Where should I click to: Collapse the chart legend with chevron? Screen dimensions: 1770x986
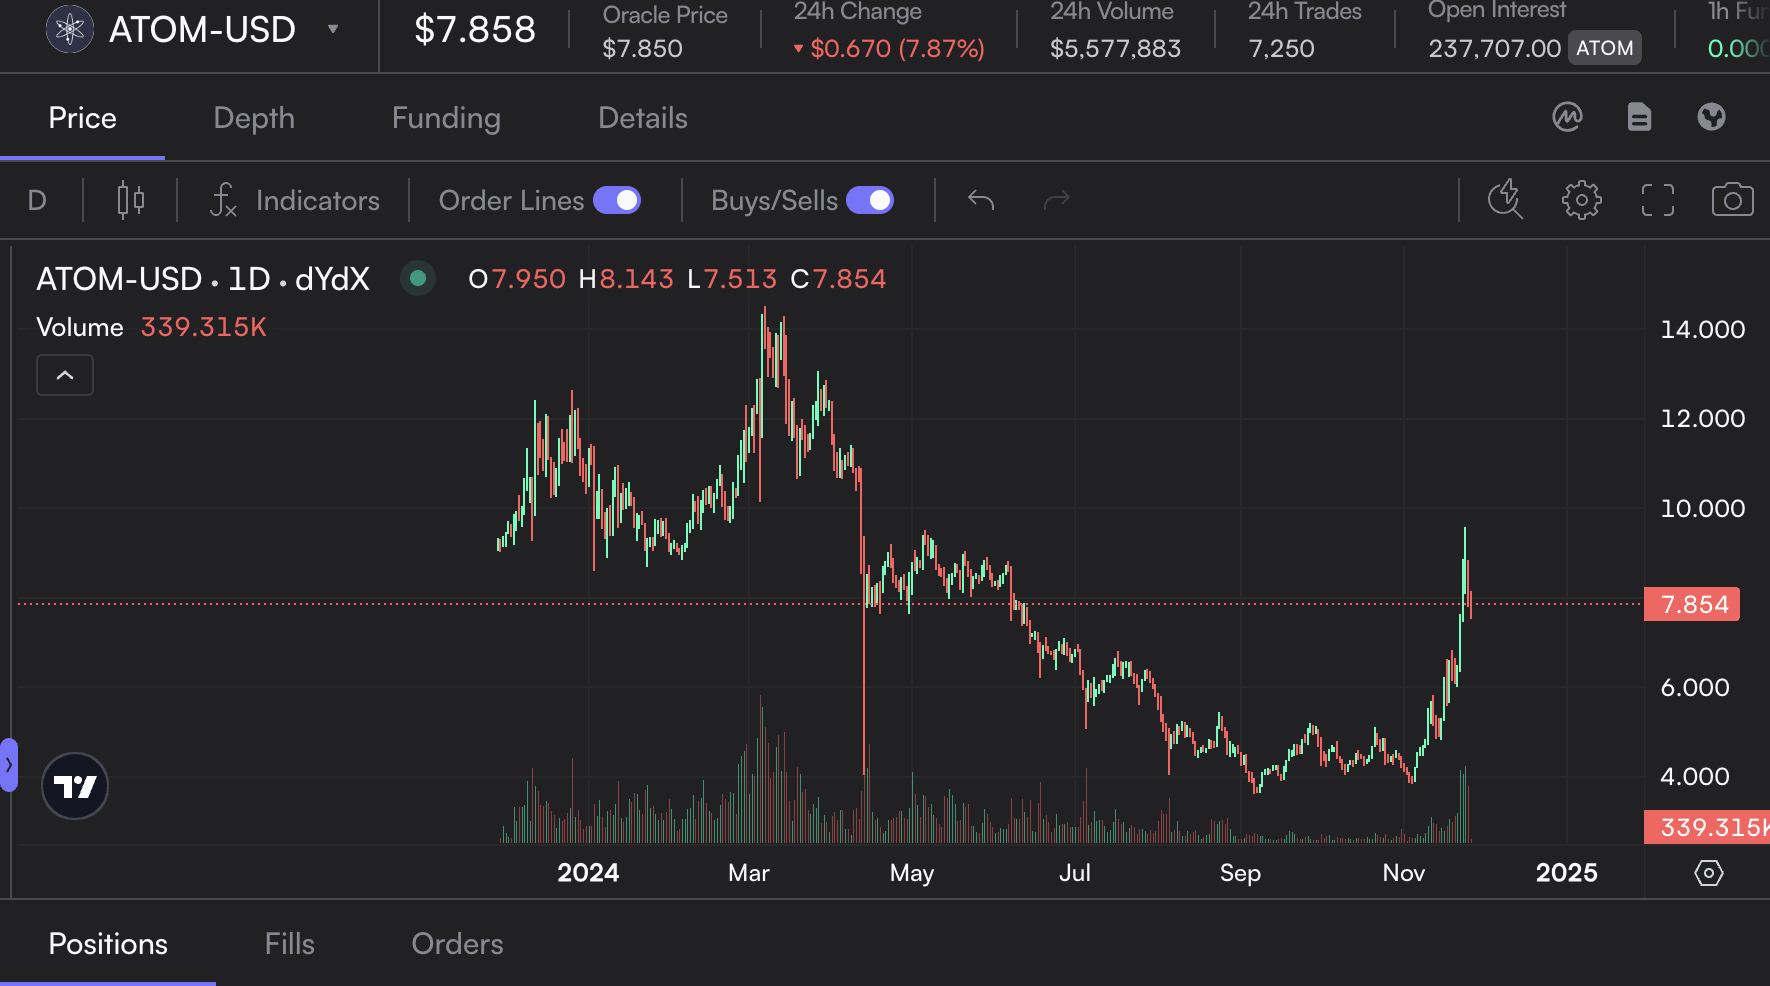(x=65, y=375)
